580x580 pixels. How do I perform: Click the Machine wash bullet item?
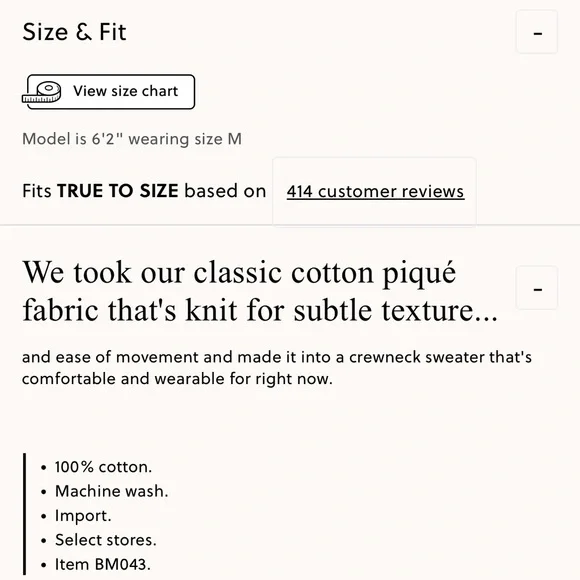111,491
